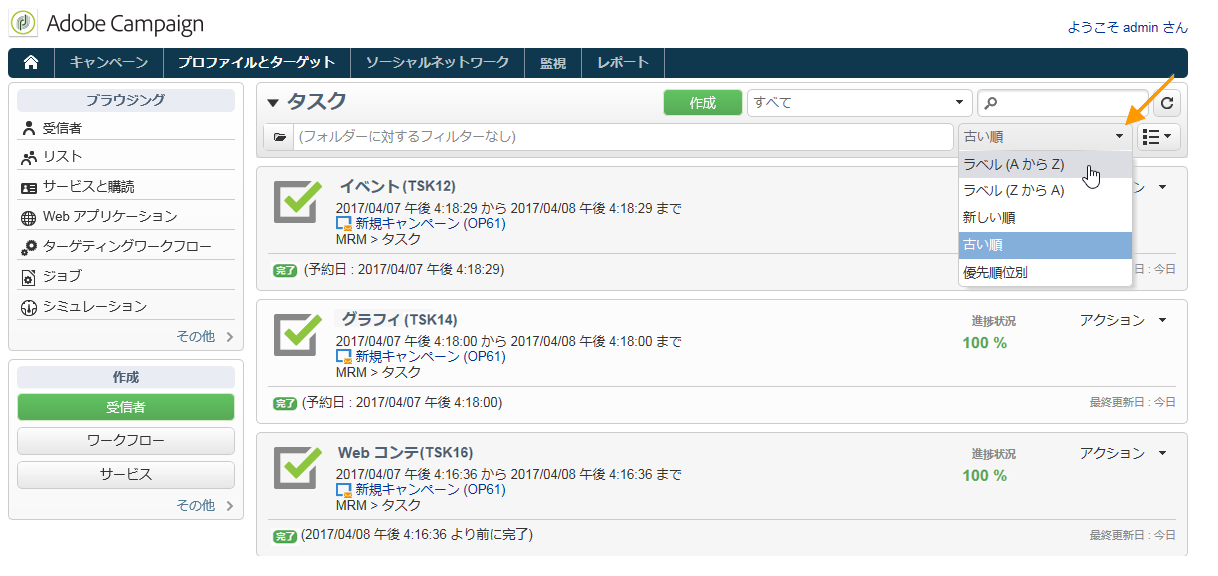Viewport: 1218px width, 576px height.
Task: Open the folder filter icon
Action: point(280,136)
